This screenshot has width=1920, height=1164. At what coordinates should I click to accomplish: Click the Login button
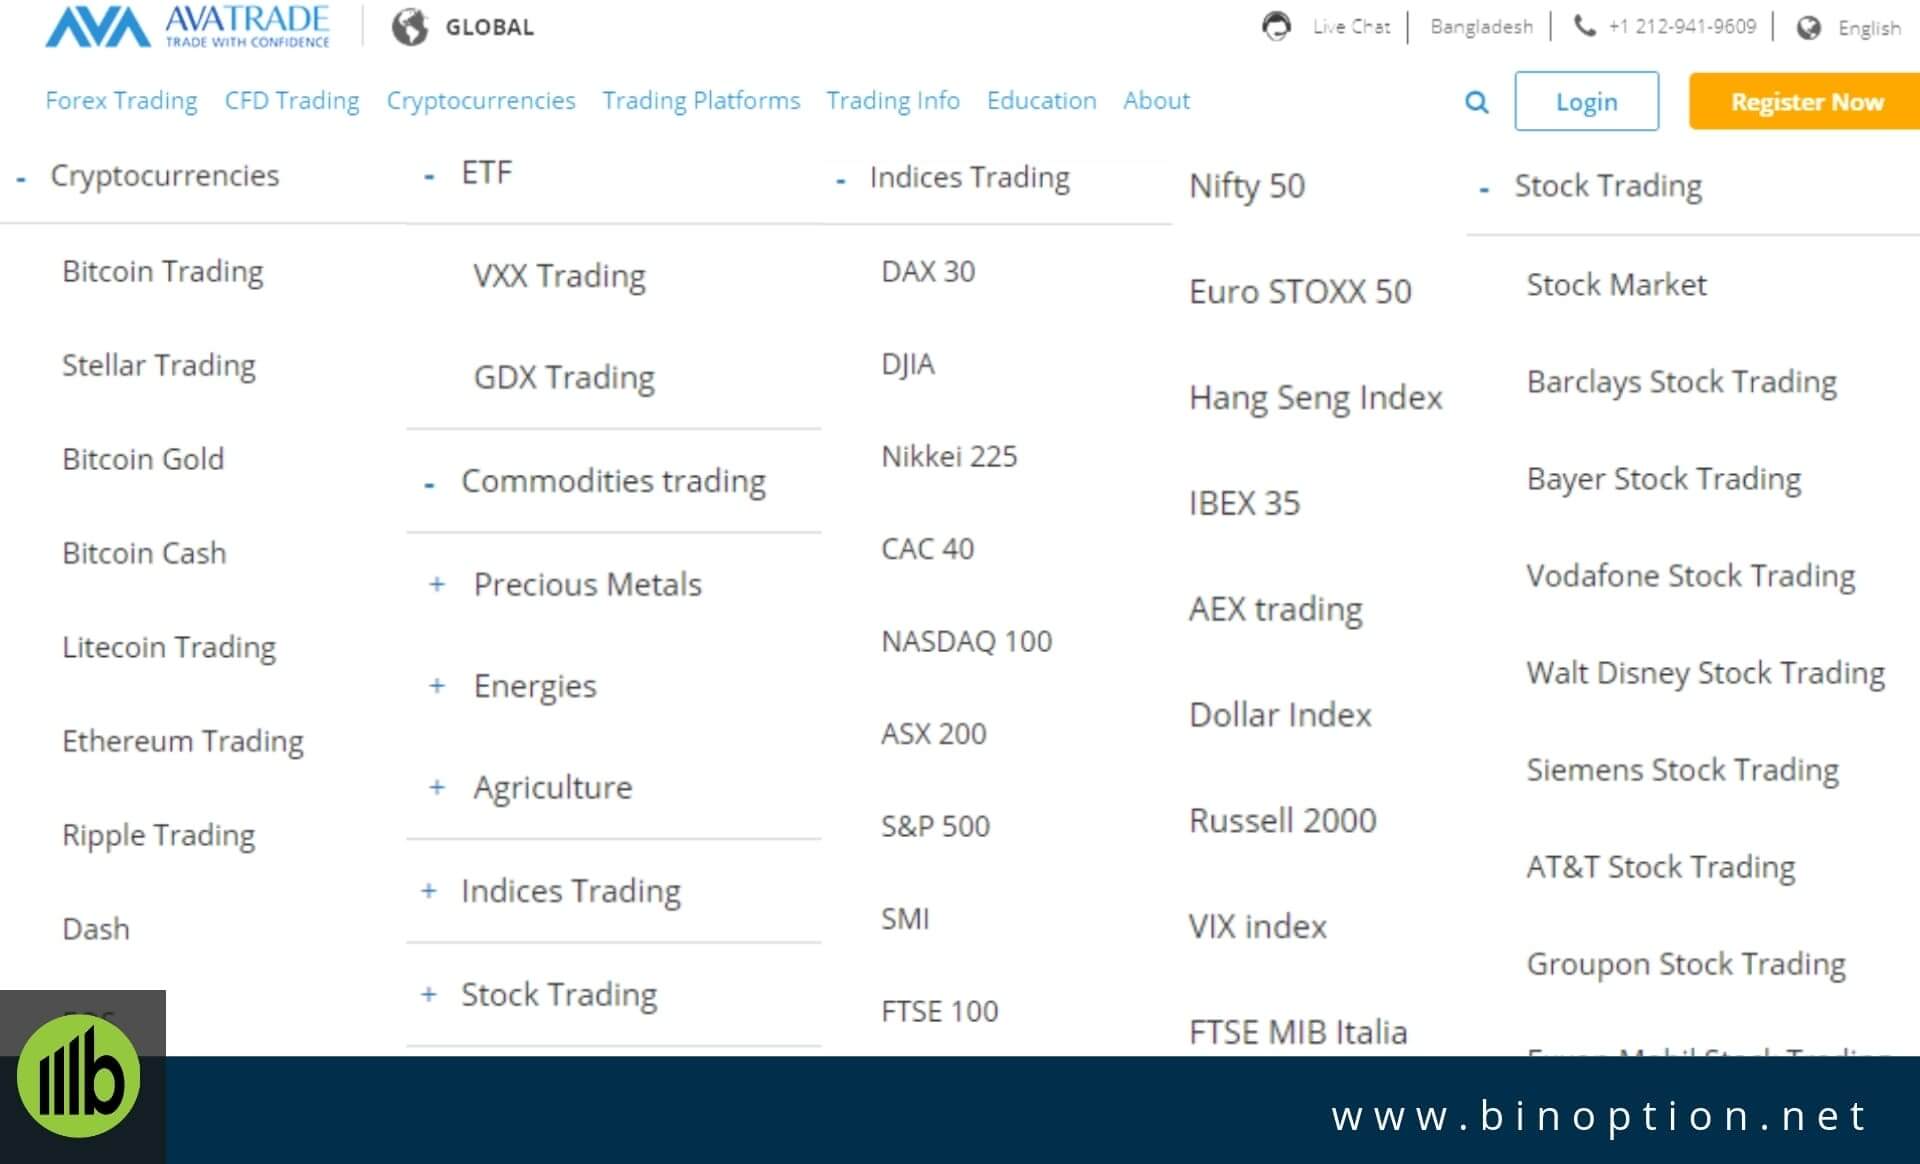coord(1586,101)
